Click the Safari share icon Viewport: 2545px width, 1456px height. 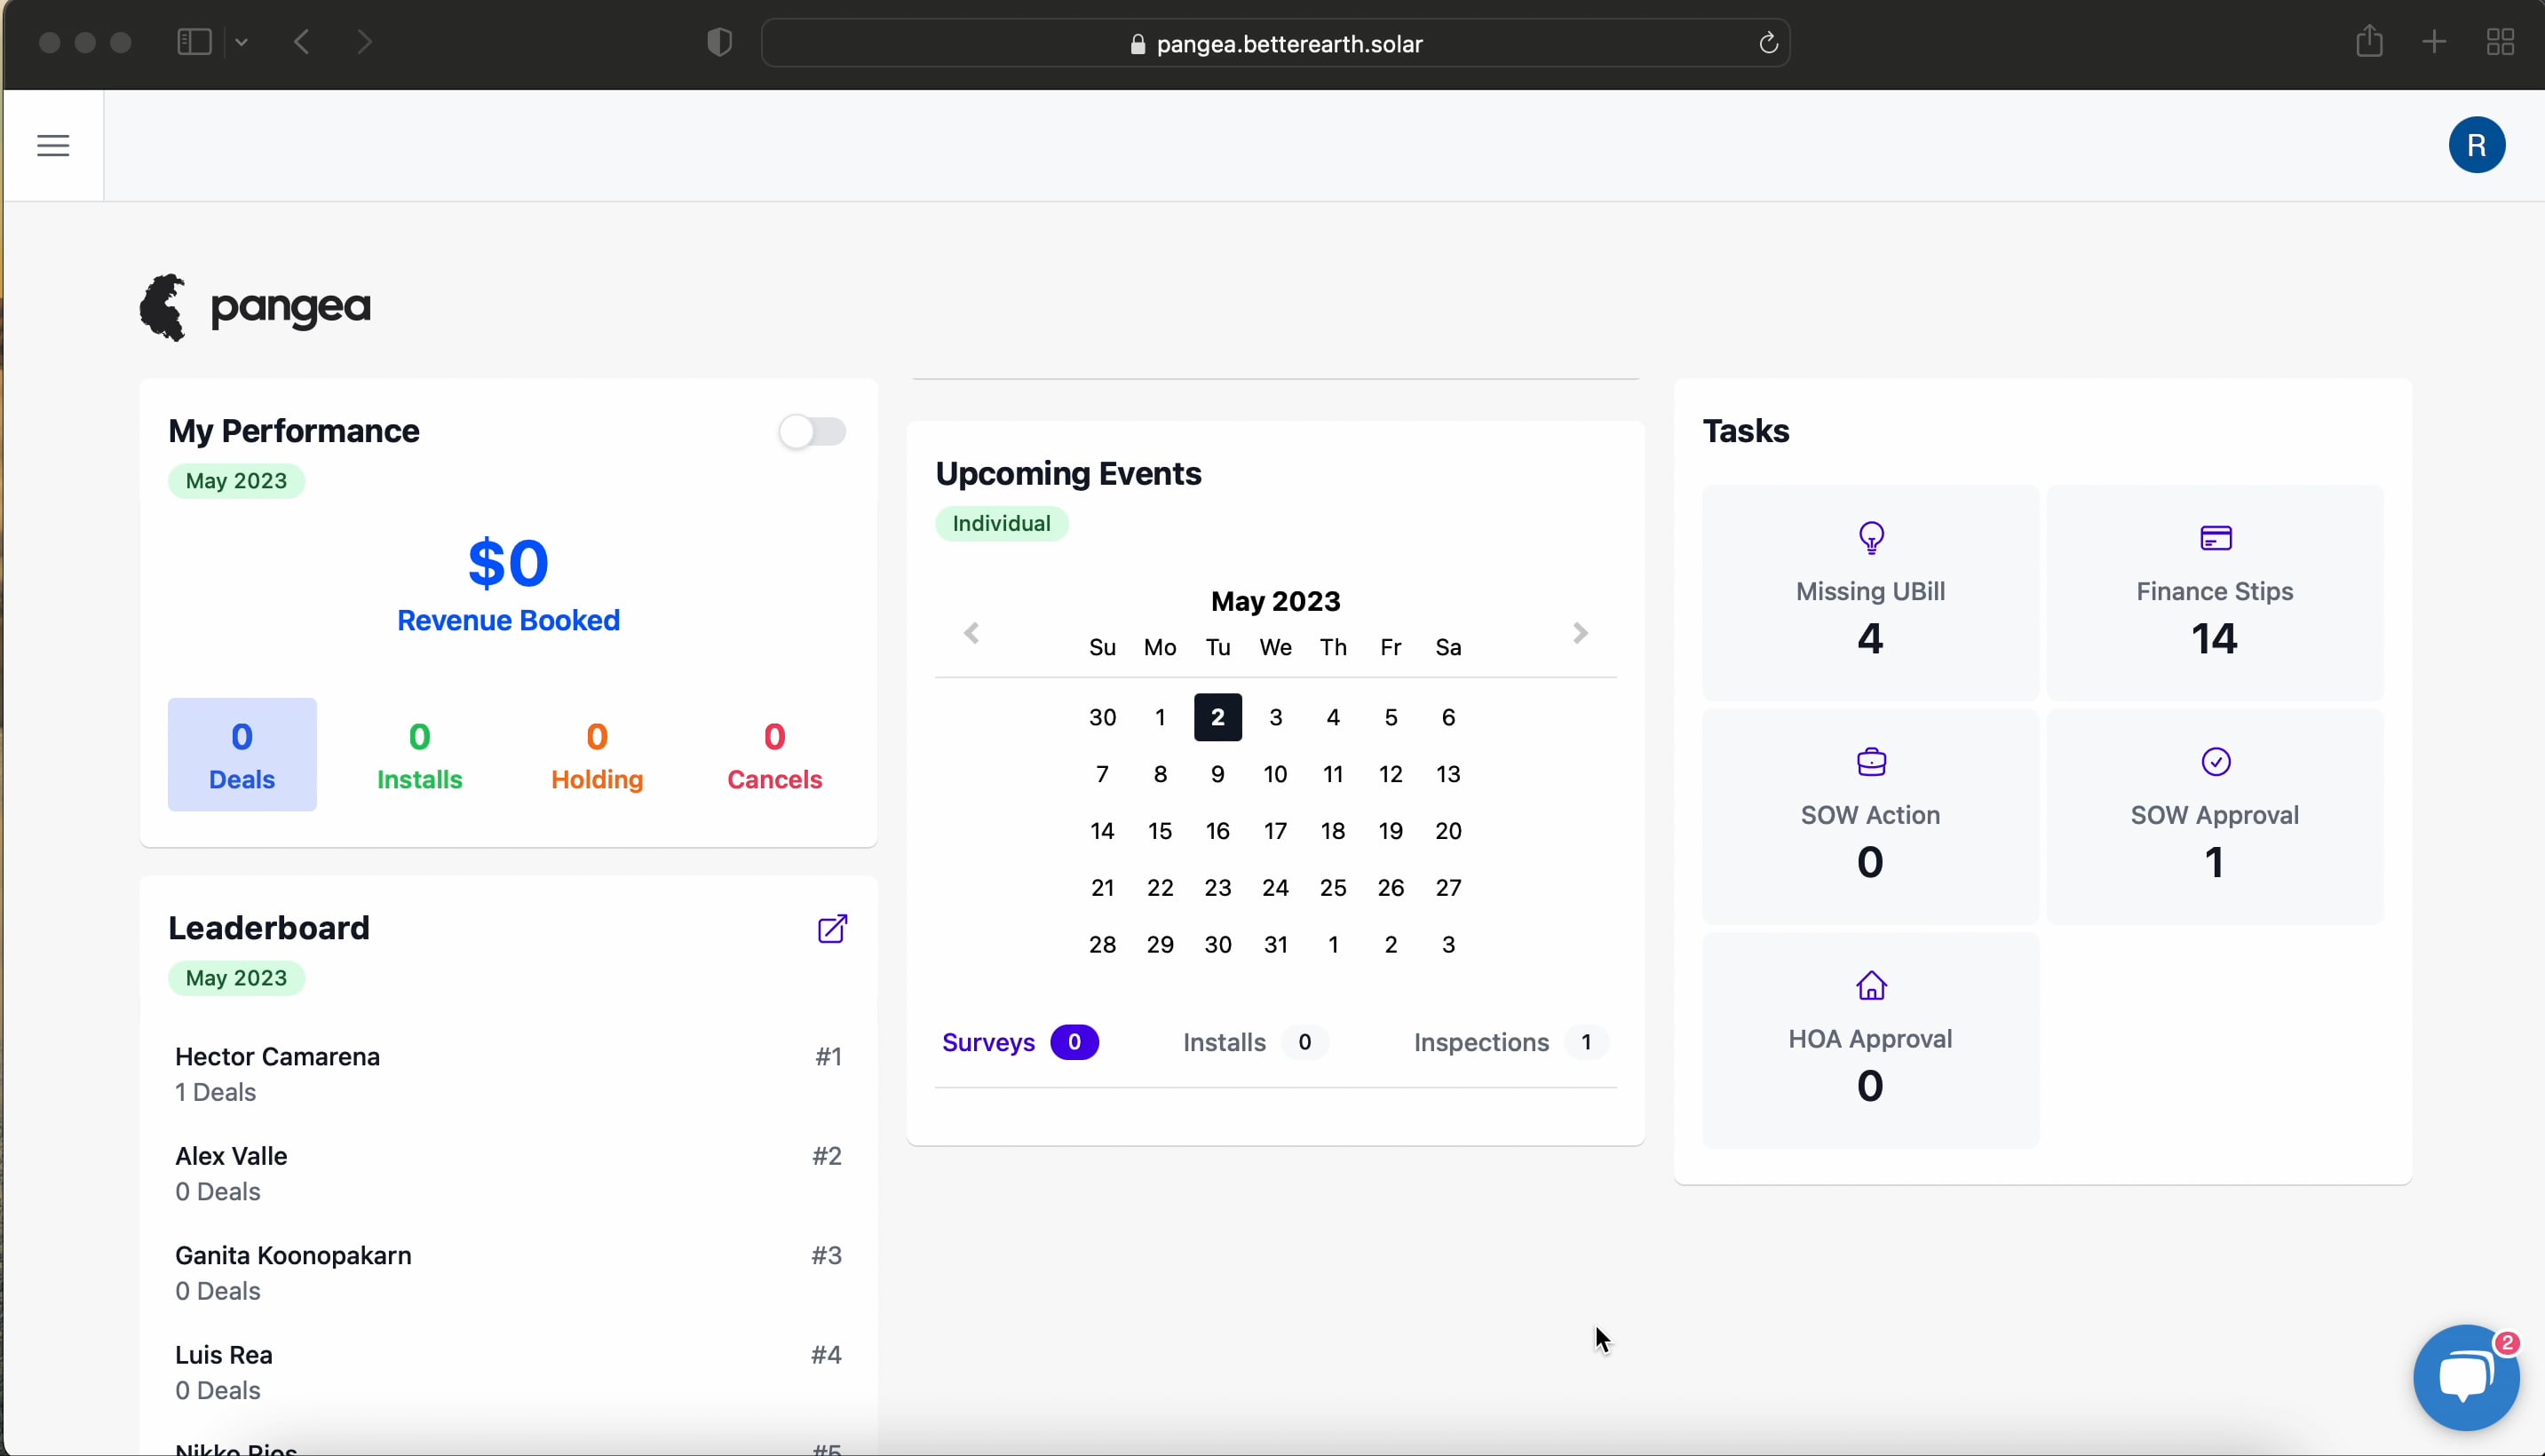tap(2368, 42)
